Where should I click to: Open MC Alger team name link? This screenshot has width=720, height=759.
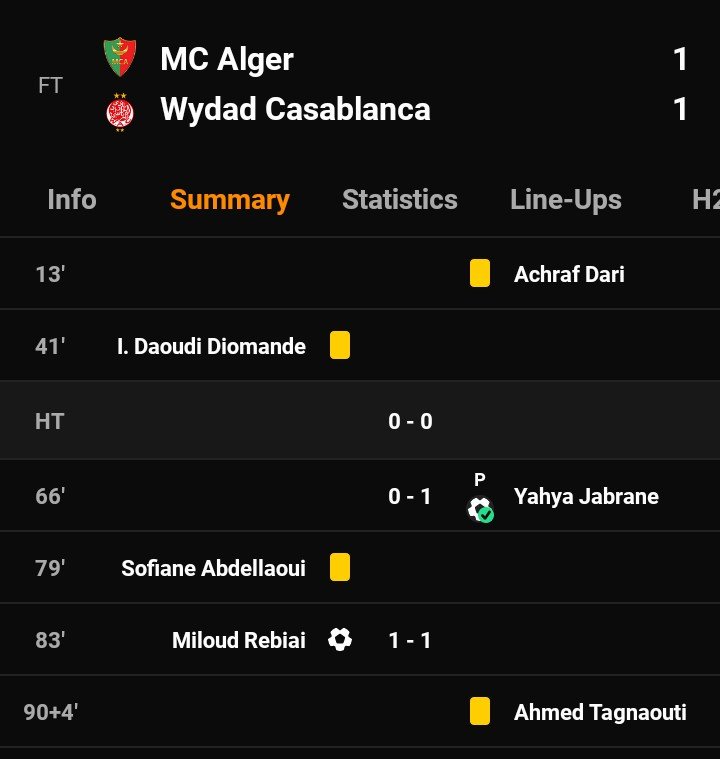point(227,59)
